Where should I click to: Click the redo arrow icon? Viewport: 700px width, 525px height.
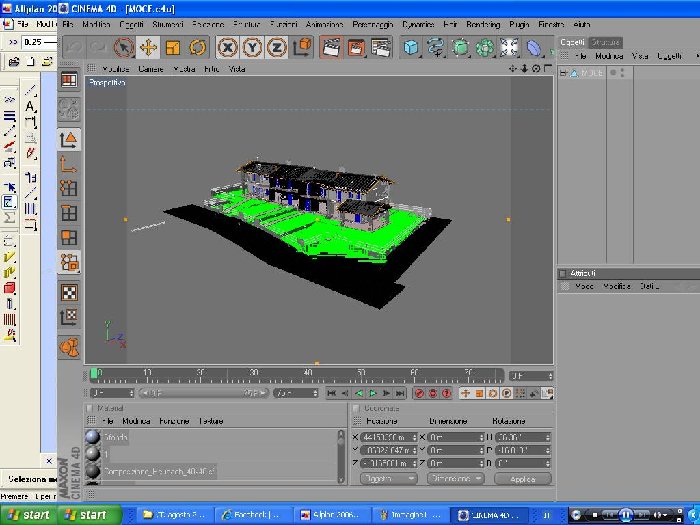pyautogui.click(x=98, y=47)
